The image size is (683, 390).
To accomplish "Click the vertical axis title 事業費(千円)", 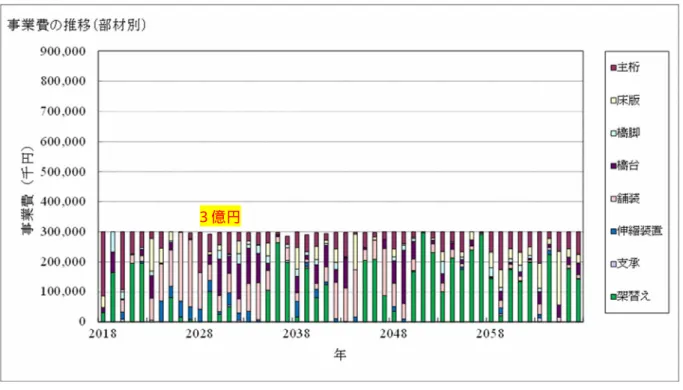I will tap(27, 191).
